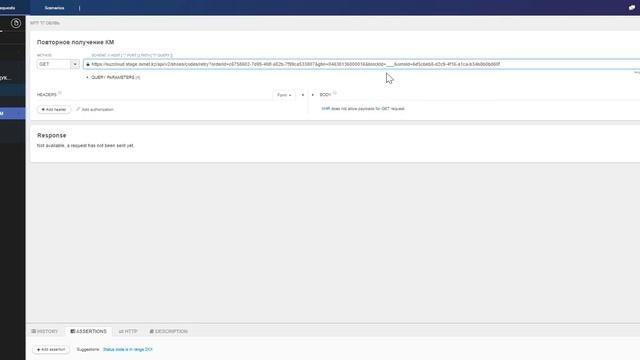Switch to the HTTP tab
The image size is (640, 360).
point(128,331)
